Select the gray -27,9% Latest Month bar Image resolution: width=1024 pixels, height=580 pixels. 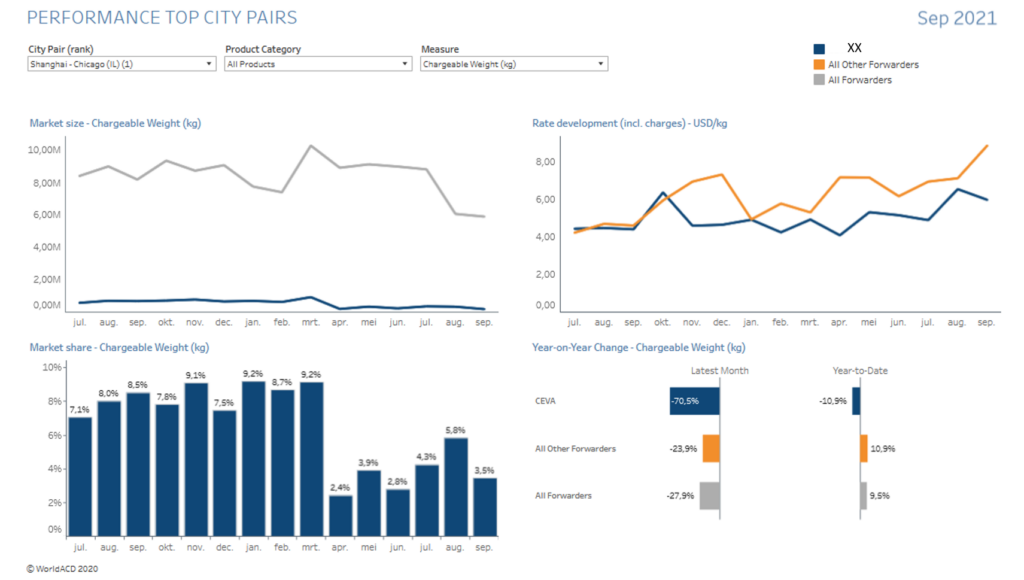(x=709, y=496)
